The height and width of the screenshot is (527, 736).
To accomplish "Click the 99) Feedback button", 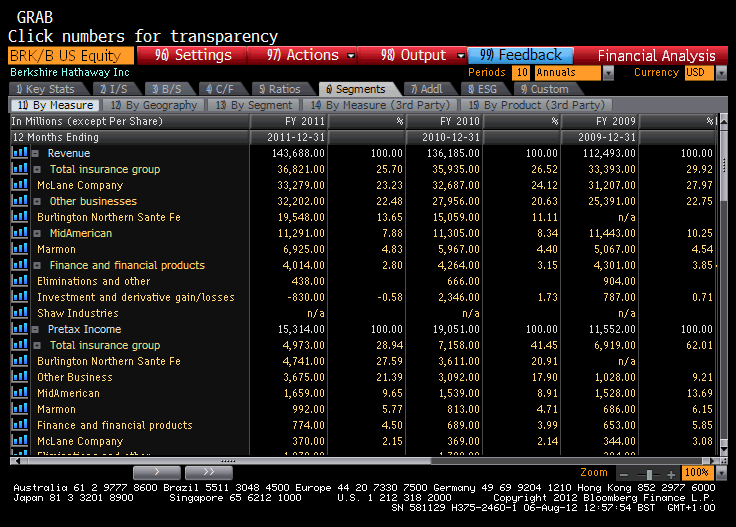I will point(520,55).
